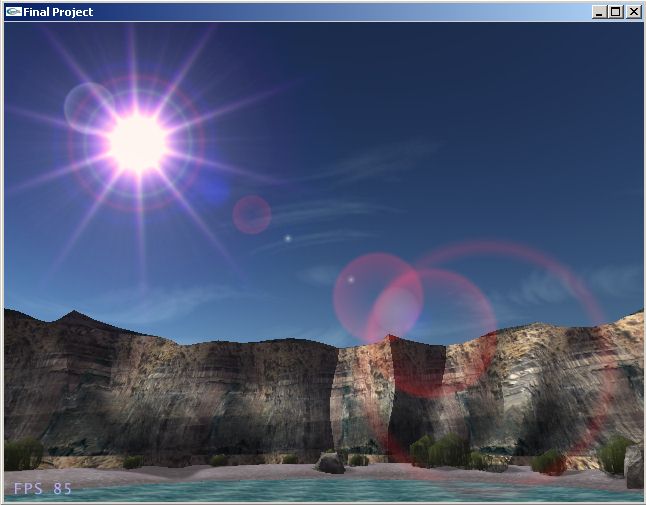
Task: Click the small bright star dot in sky
Action: pyautogui.click(x=288, y=238)
